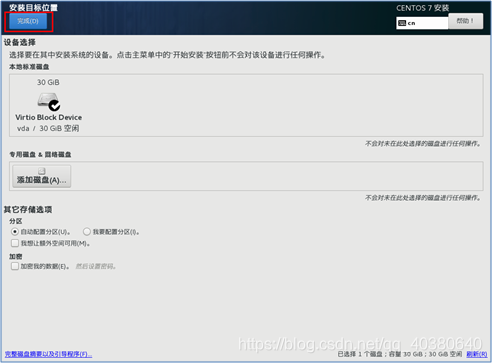Image resolution: width=492 pixels, height=363 pixels.
Task: Click the cn keyboard layout field
Action: (422, 23)
